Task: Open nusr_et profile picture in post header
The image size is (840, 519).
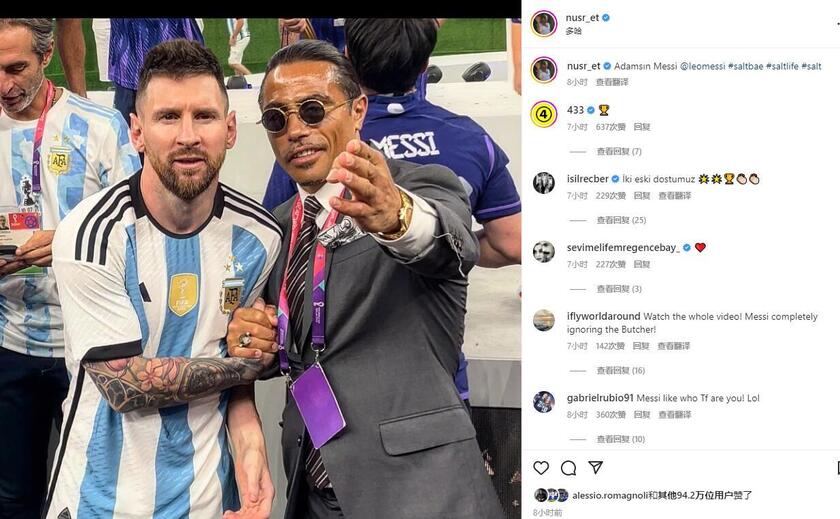Action: click(x=544, y=23)
